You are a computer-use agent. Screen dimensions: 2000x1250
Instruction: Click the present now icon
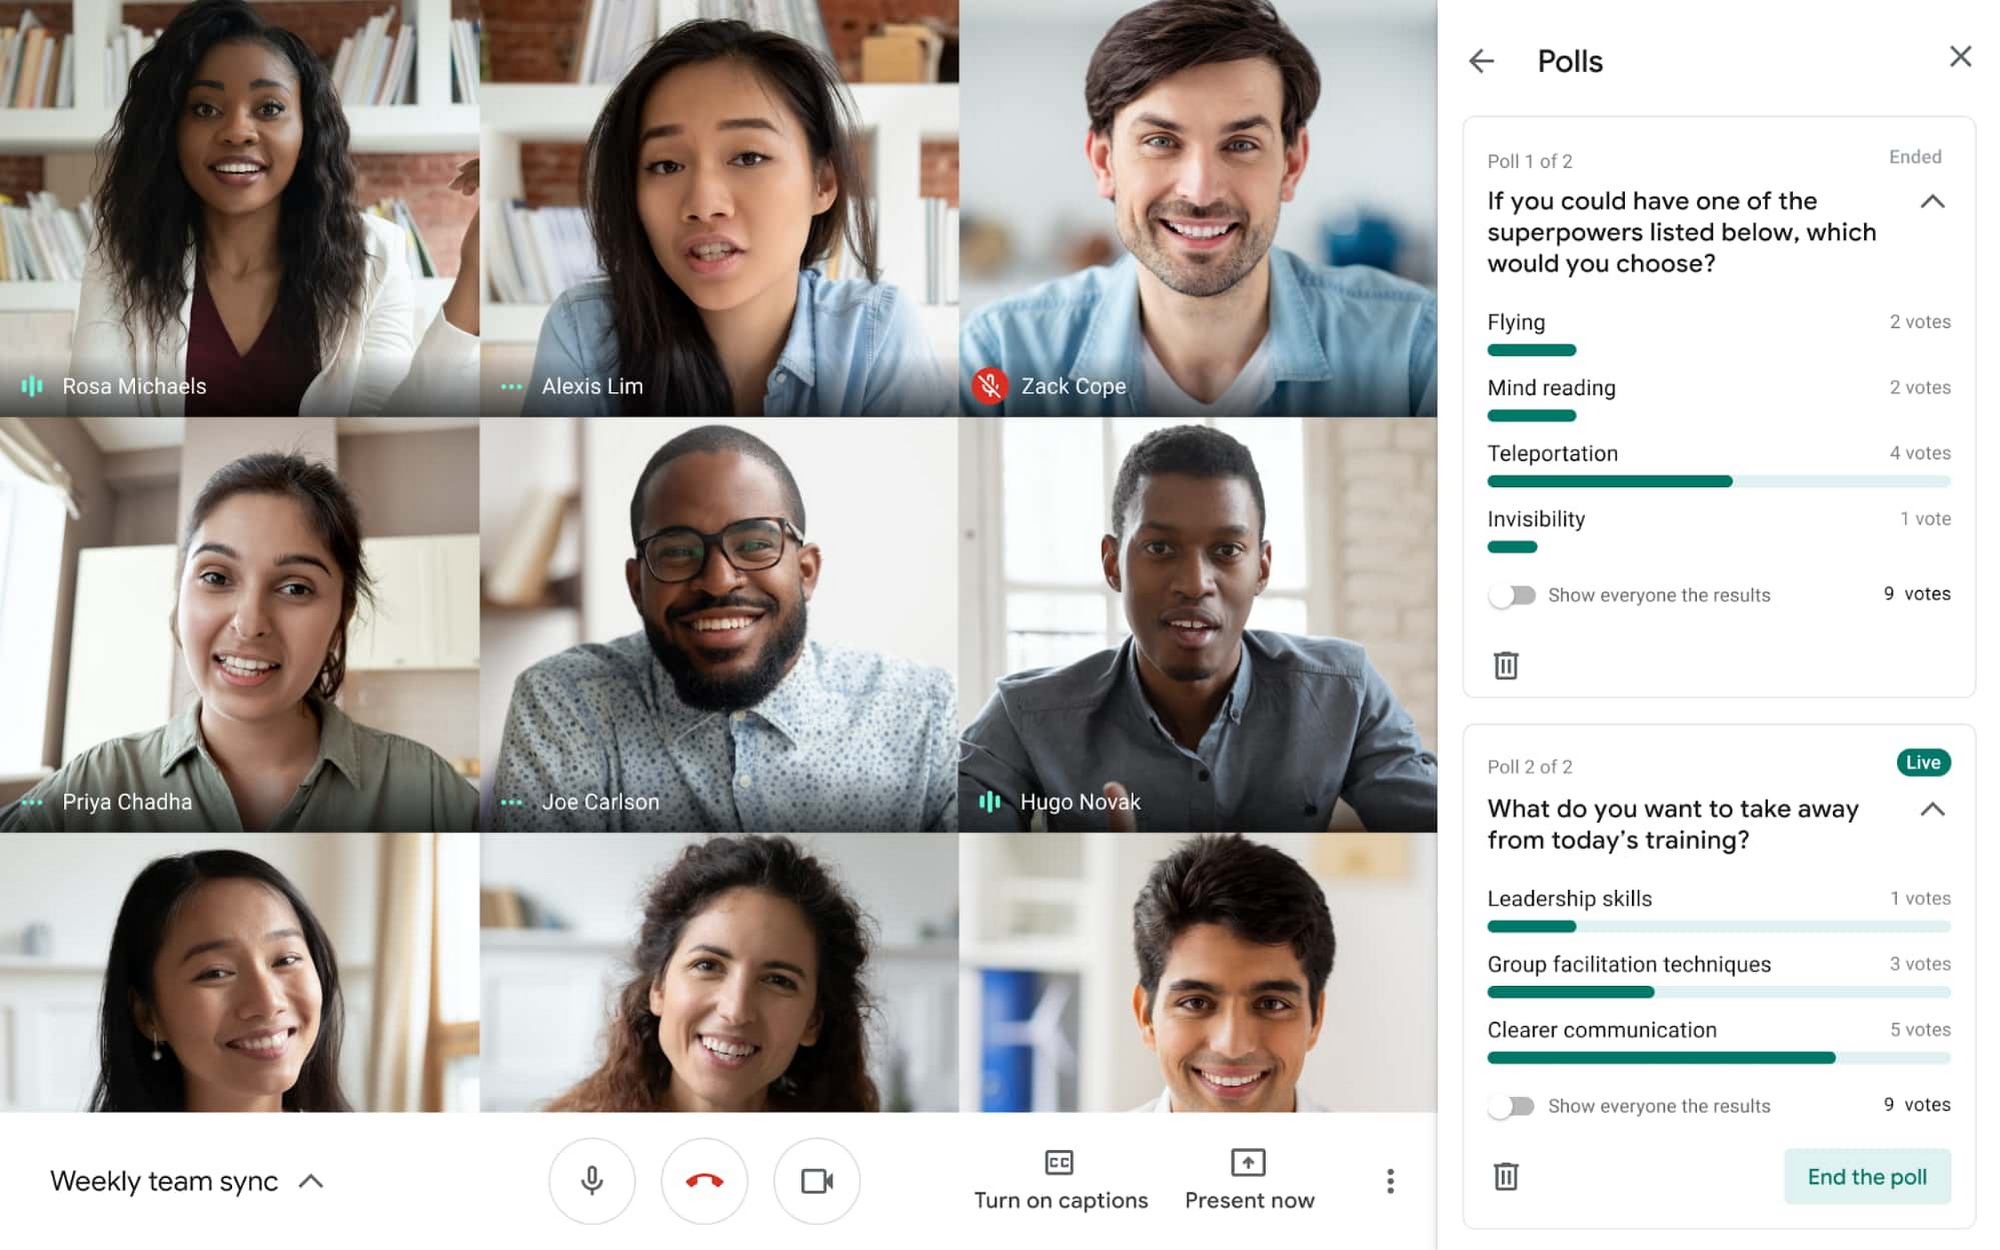pyautogui.click(x=1247, y=1162)
